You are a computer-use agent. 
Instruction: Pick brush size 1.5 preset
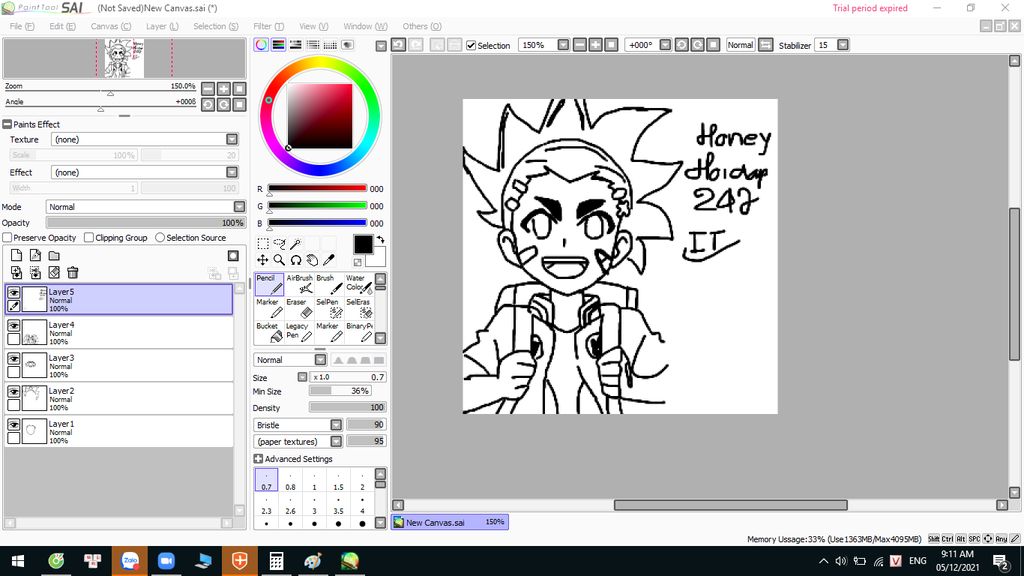pyautogui.click(x=338, y=481)
